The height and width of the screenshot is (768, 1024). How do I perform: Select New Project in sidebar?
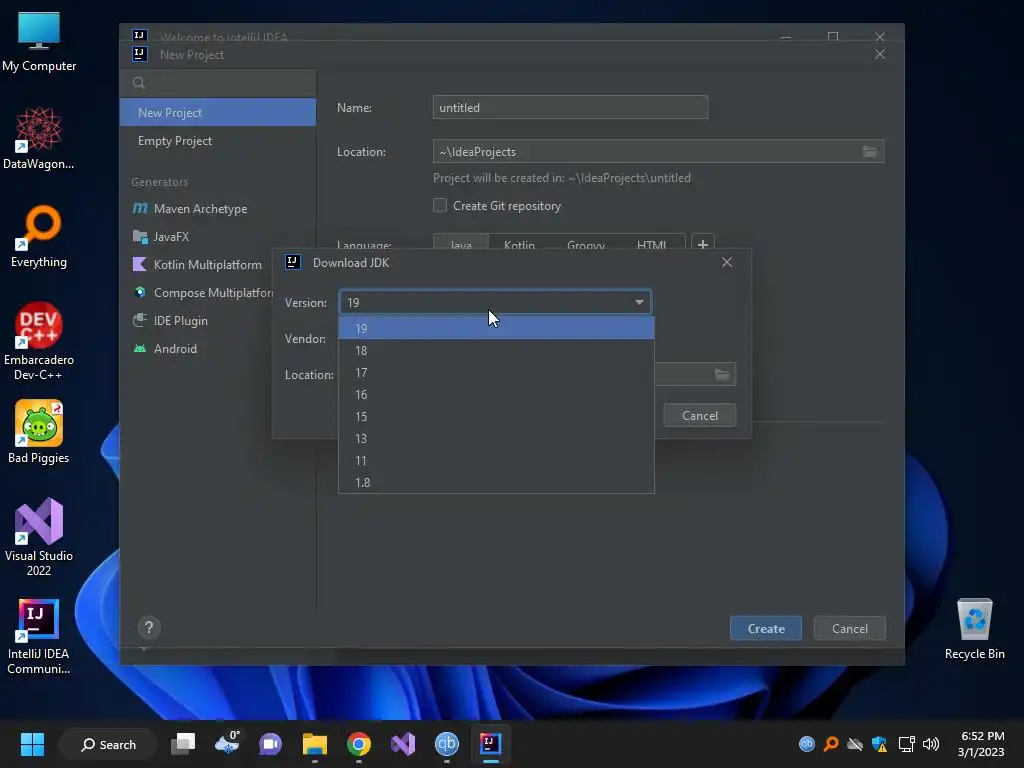coord(218,112)
